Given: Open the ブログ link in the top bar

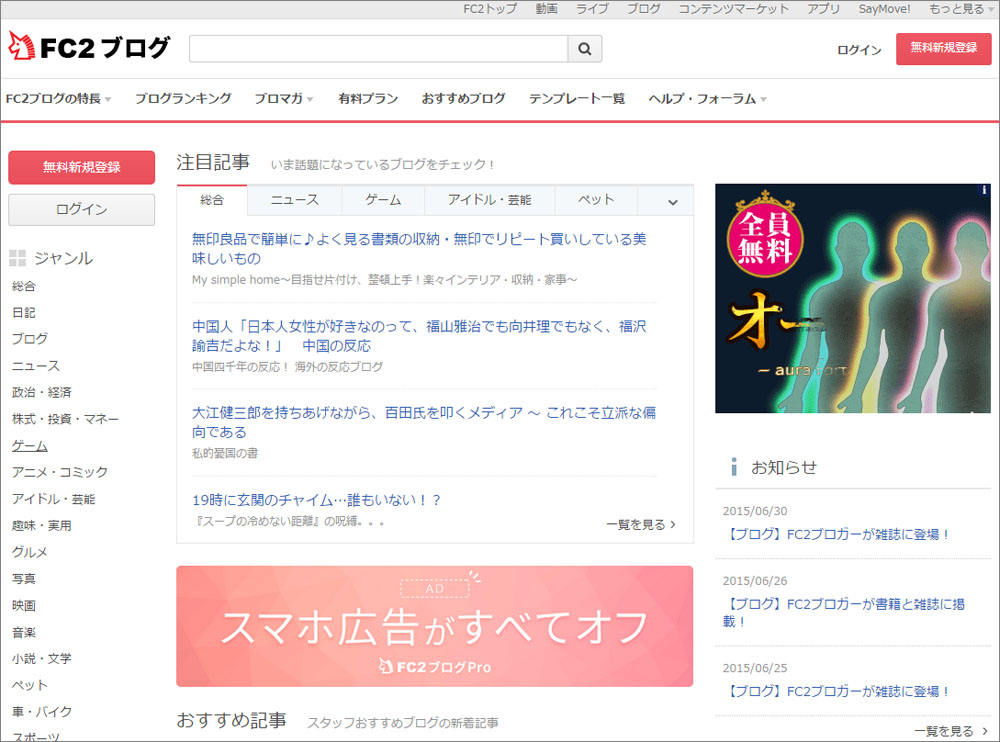Looking at the screenshot, I should (x=643, y=9).
